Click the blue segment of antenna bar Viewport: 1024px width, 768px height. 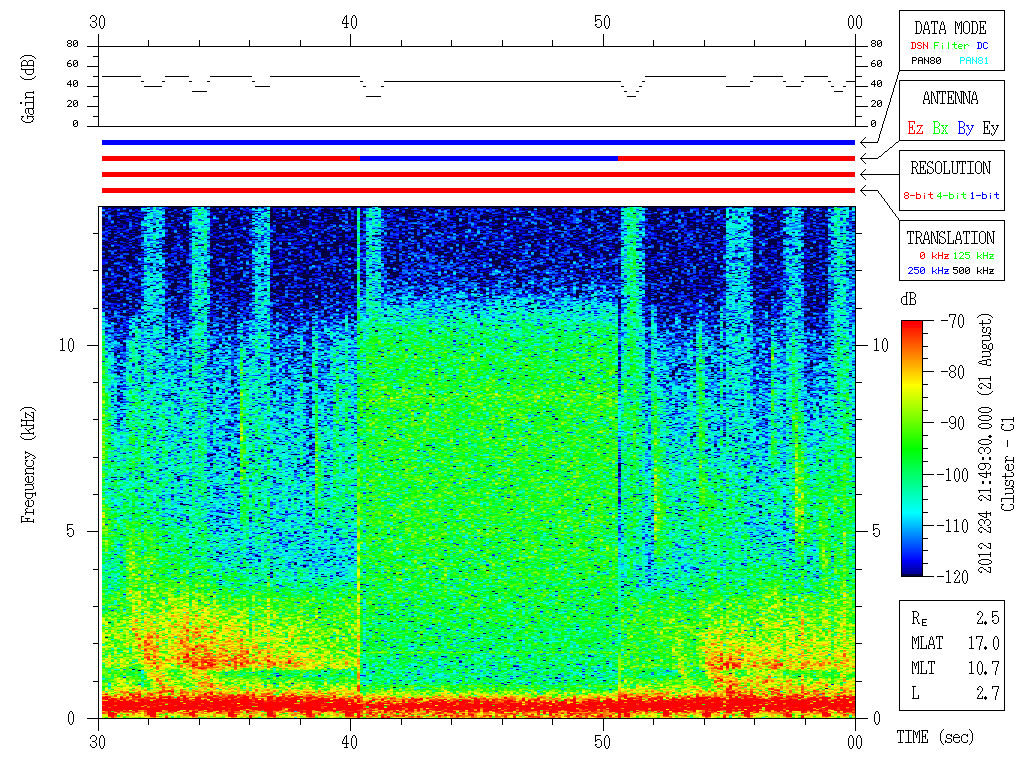pyautogui.click(x=489, y=158)
